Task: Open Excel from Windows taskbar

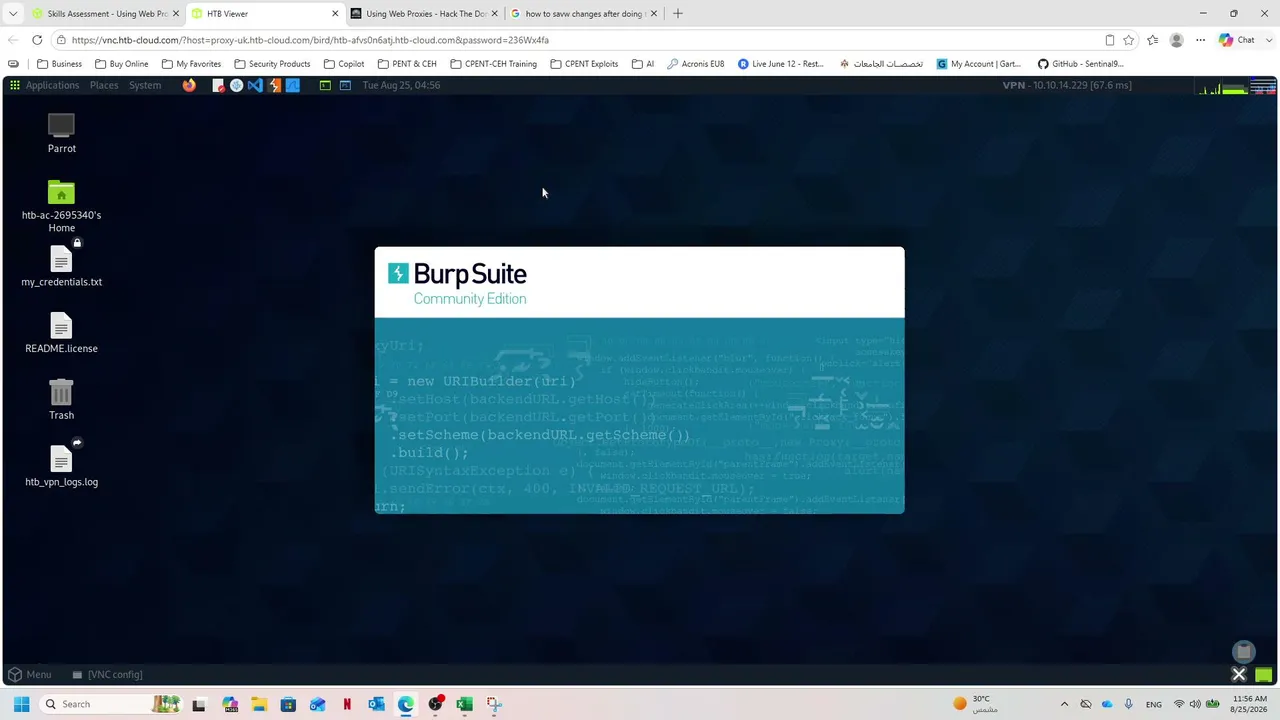Action: pos(464,704)
